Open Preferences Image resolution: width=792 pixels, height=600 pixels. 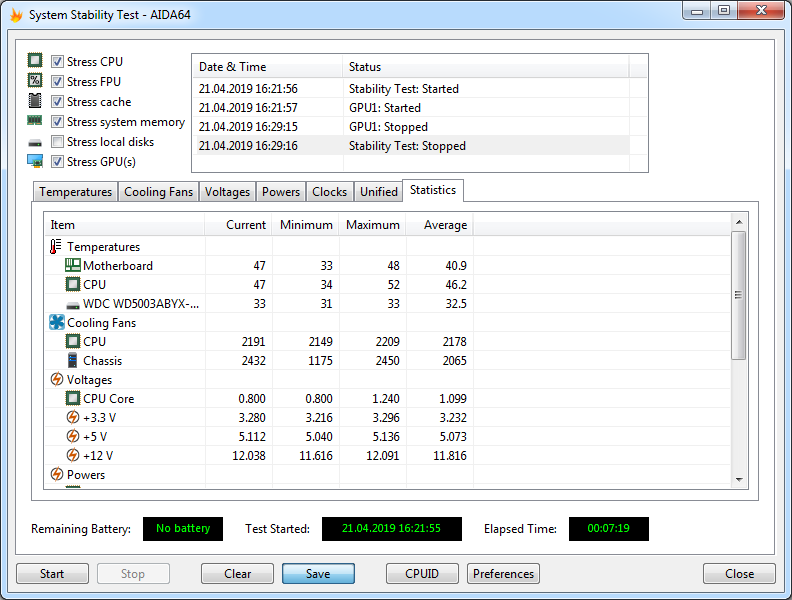pos(504,574)
